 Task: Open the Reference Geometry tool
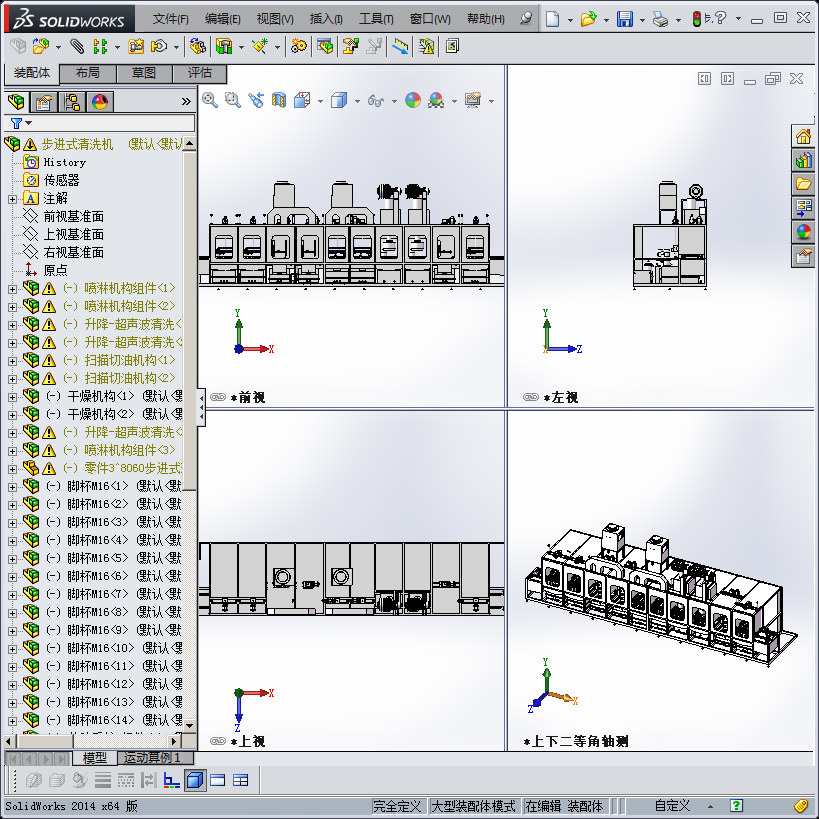(260, 46)
